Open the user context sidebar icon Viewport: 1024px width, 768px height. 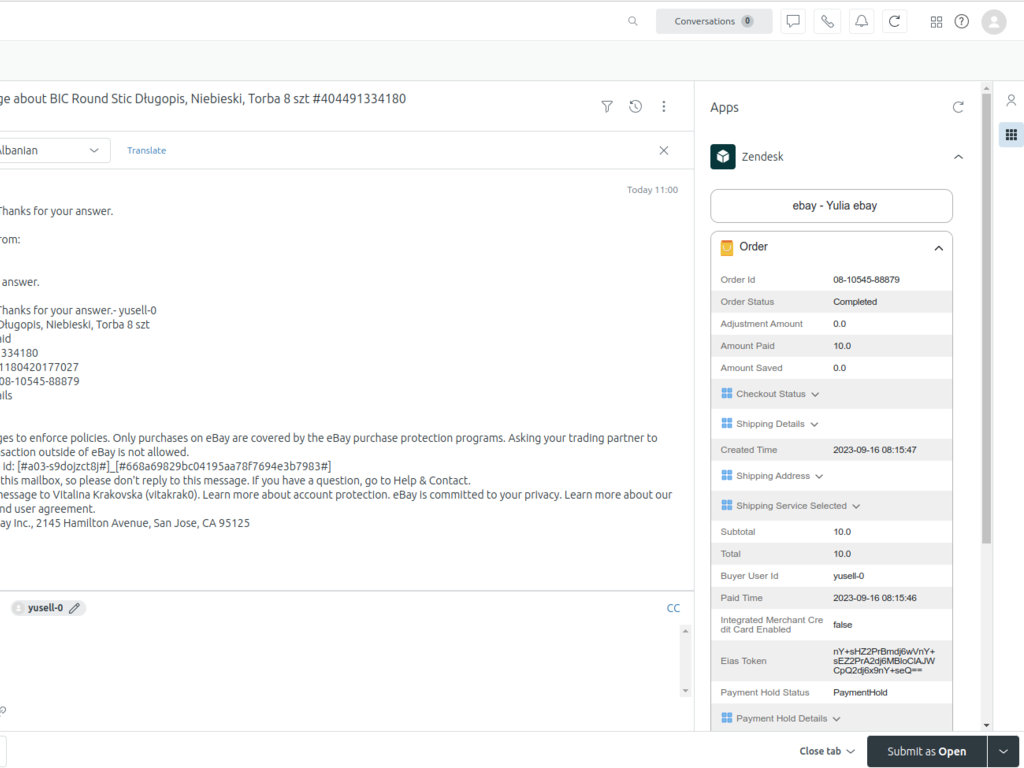point(1011,100)
